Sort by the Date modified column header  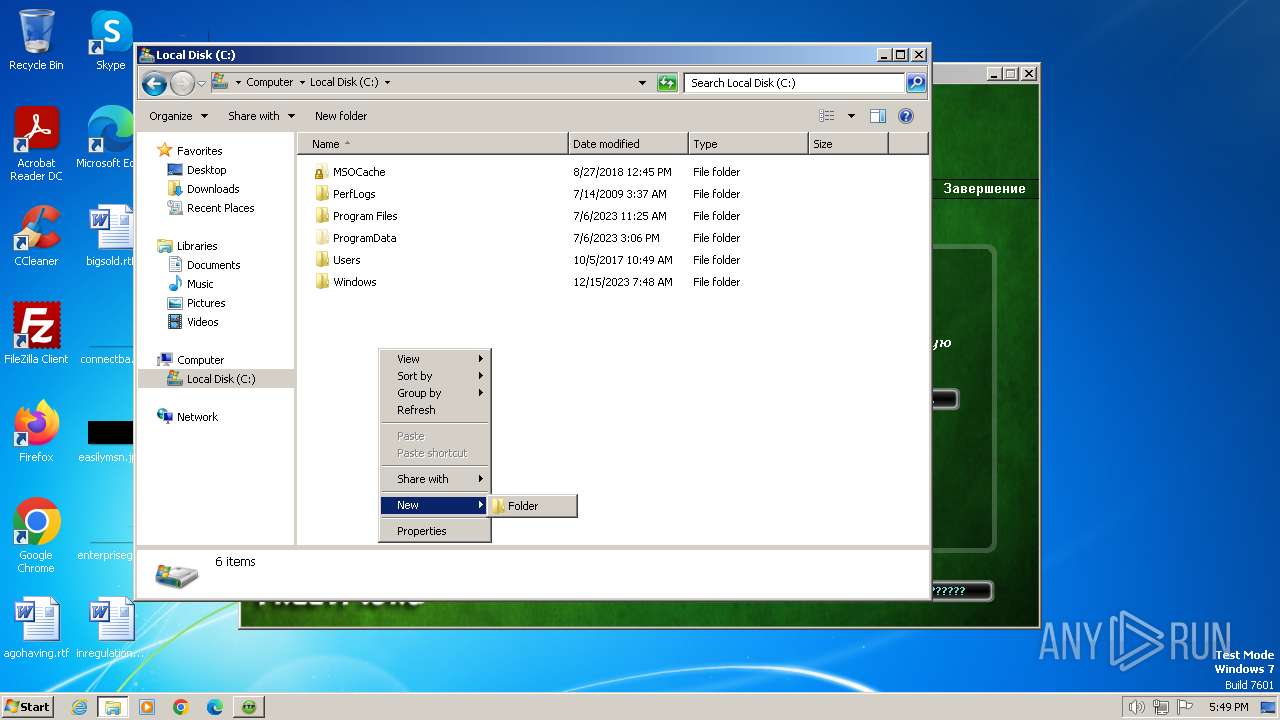pyautogui.click(x=628, y=144)
